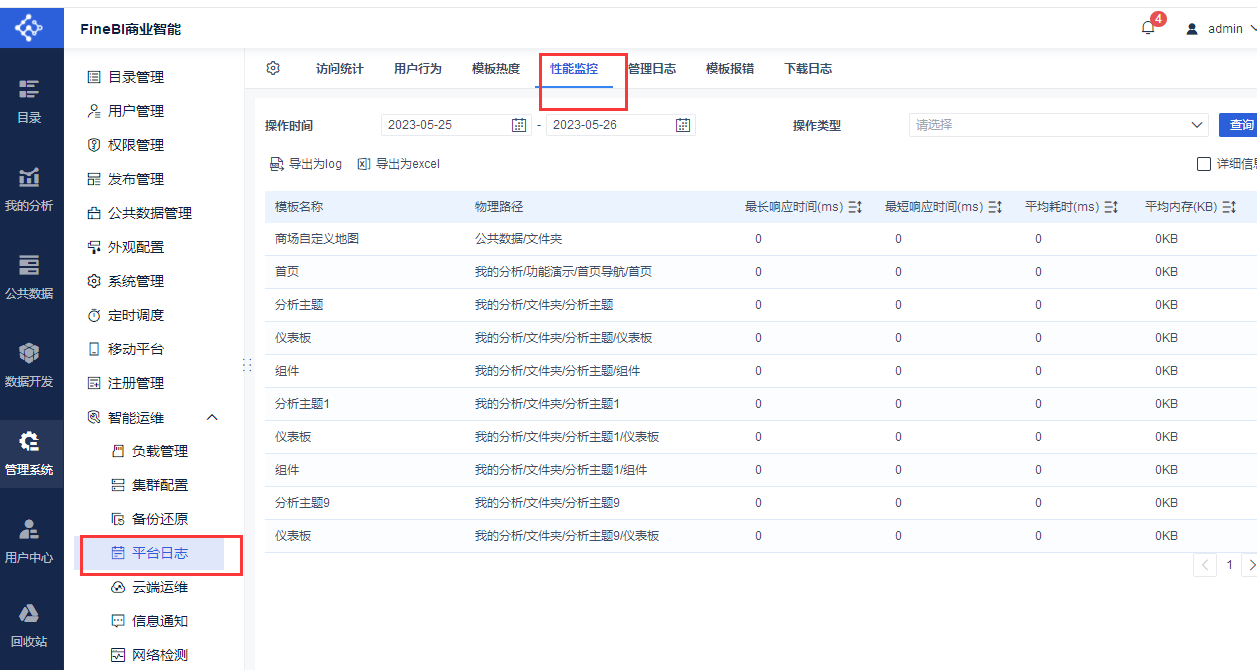
Task: Open the settings gear icon beside 访问统计
Action: [x=273, y=68]
